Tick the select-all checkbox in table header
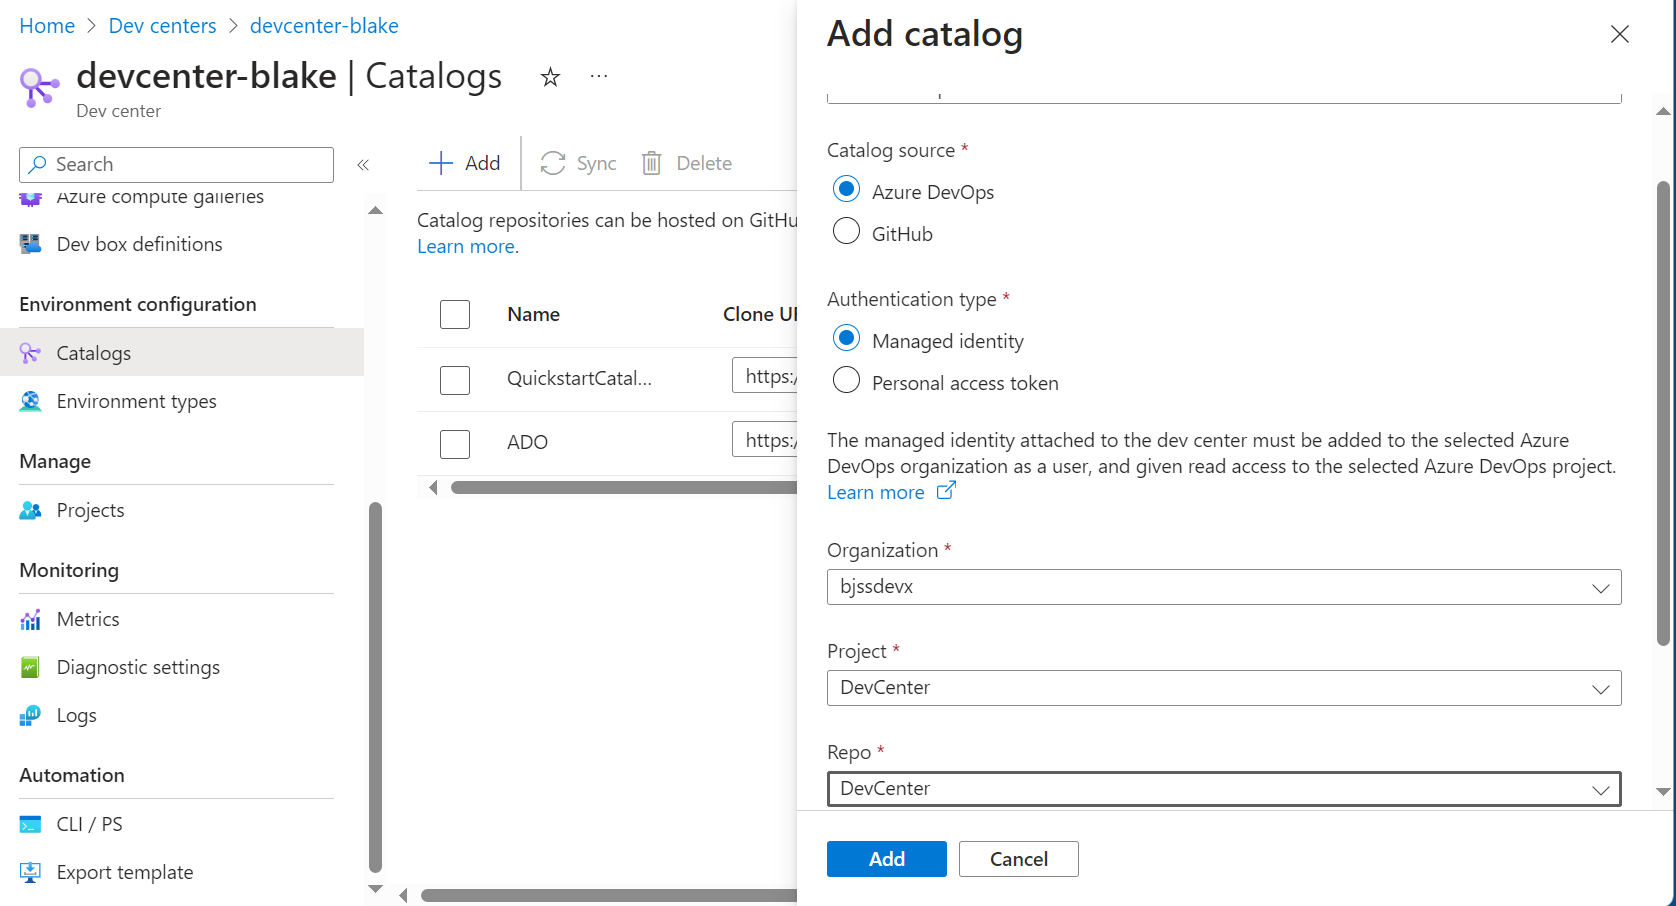This screenshot has height=906, width=1676. coord(455,314)
